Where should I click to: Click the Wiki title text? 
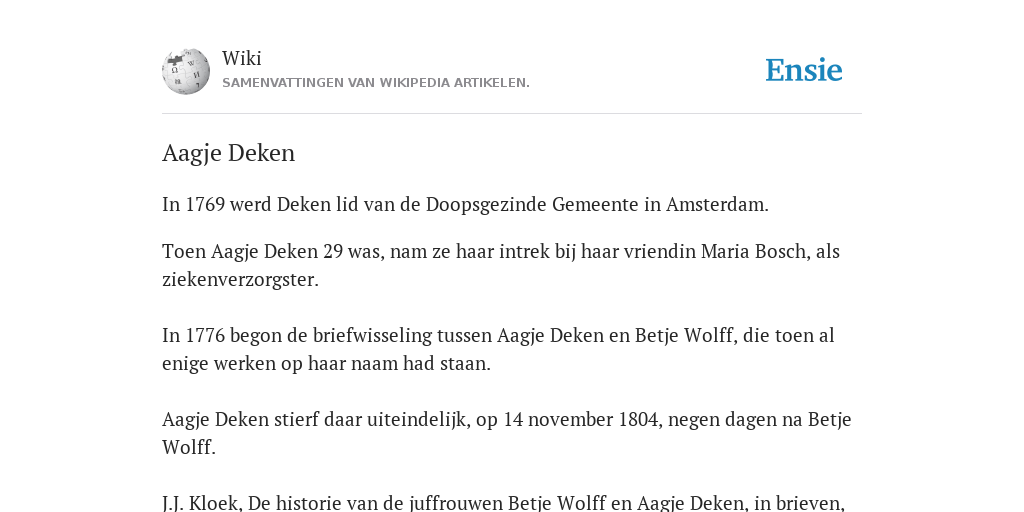point(242,58)
